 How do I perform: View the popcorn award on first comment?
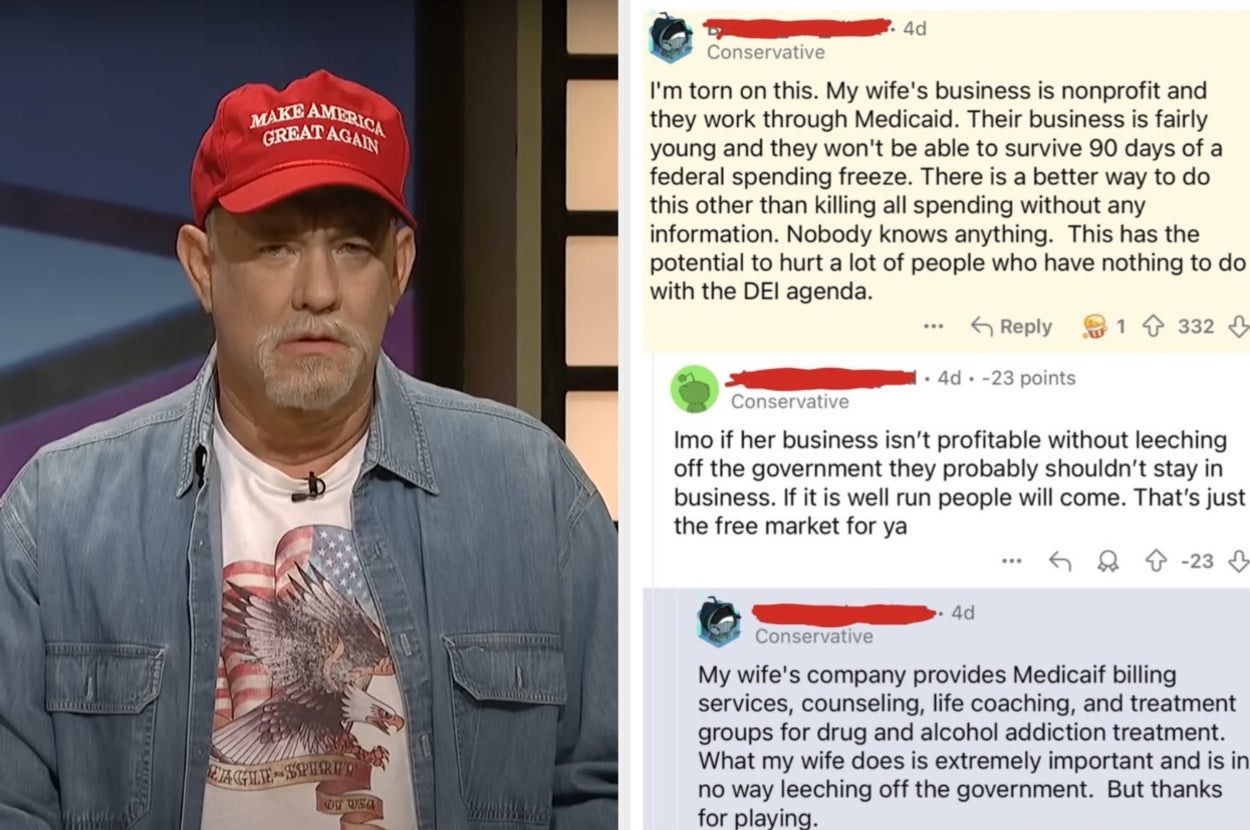click(x=1097, y=326)
